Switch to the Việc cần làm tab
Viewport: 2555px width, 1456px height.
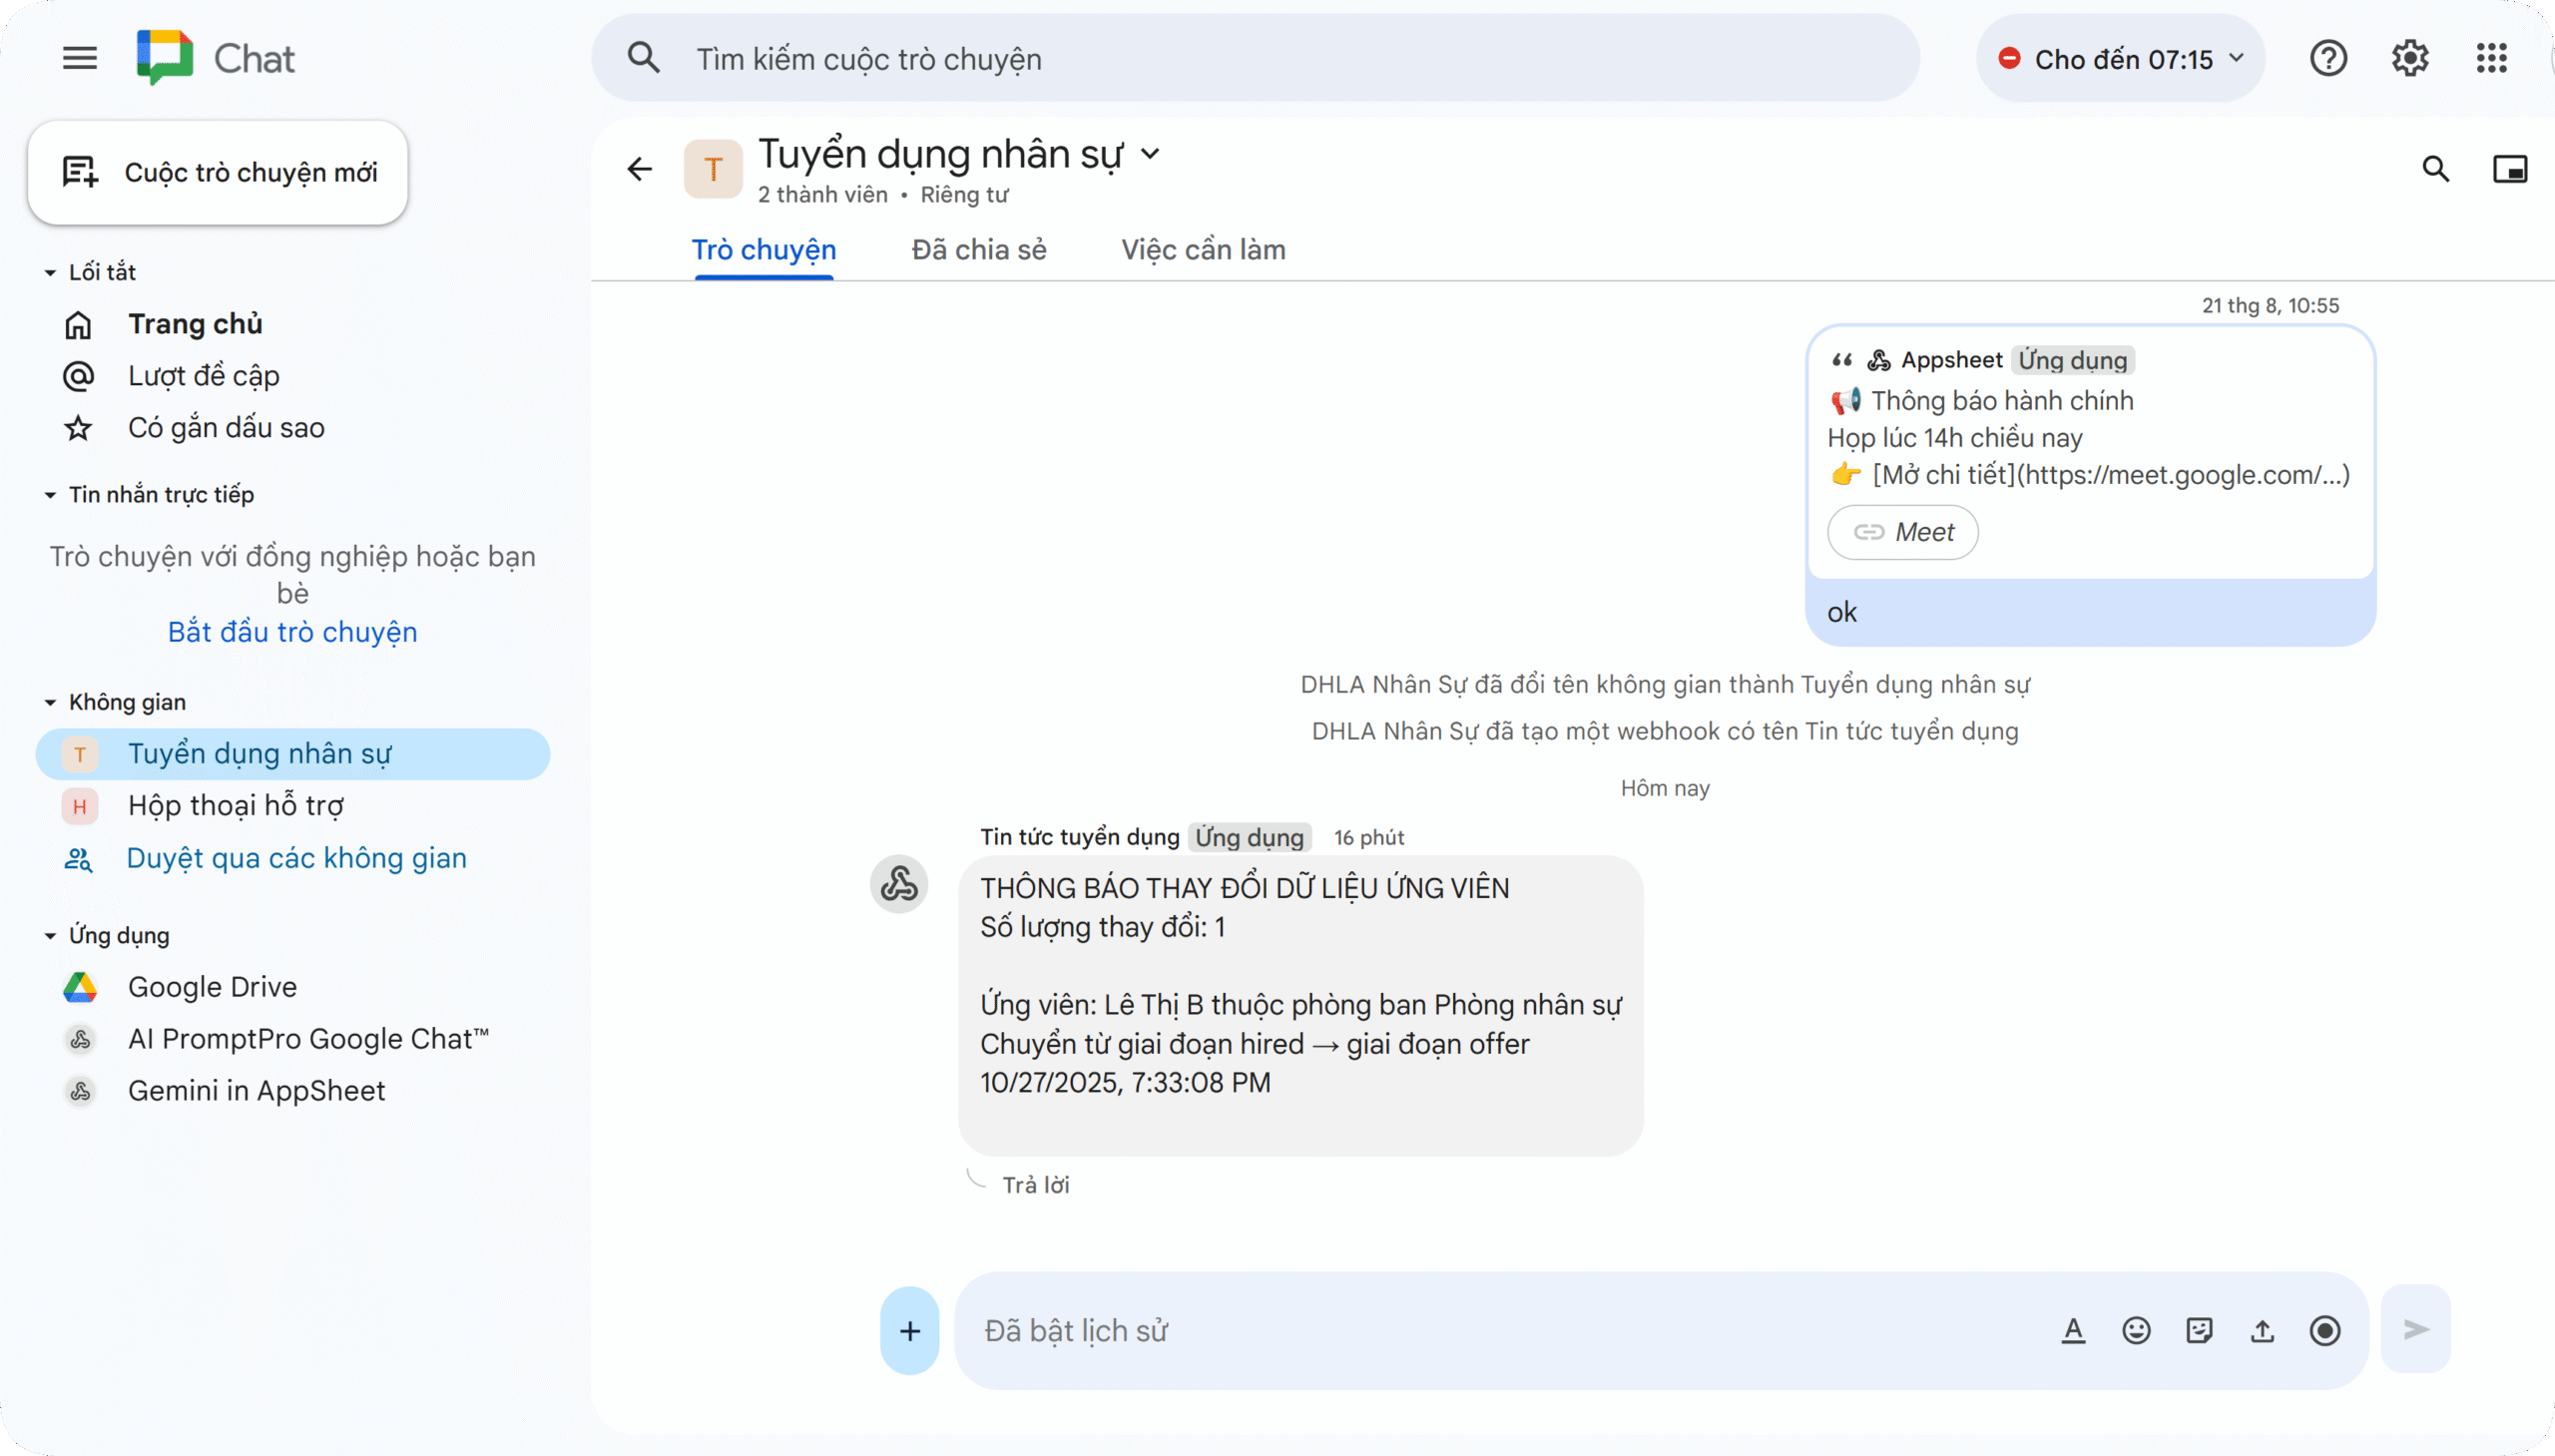point(1203,250)
